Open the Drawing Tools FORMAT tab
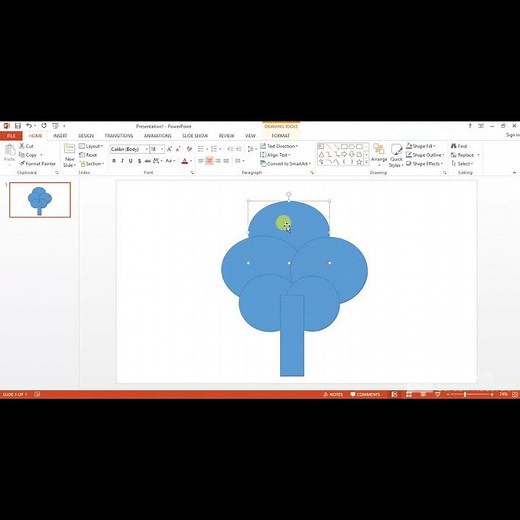The height and width of the screenshot is (520, 520). click(281, 136)
